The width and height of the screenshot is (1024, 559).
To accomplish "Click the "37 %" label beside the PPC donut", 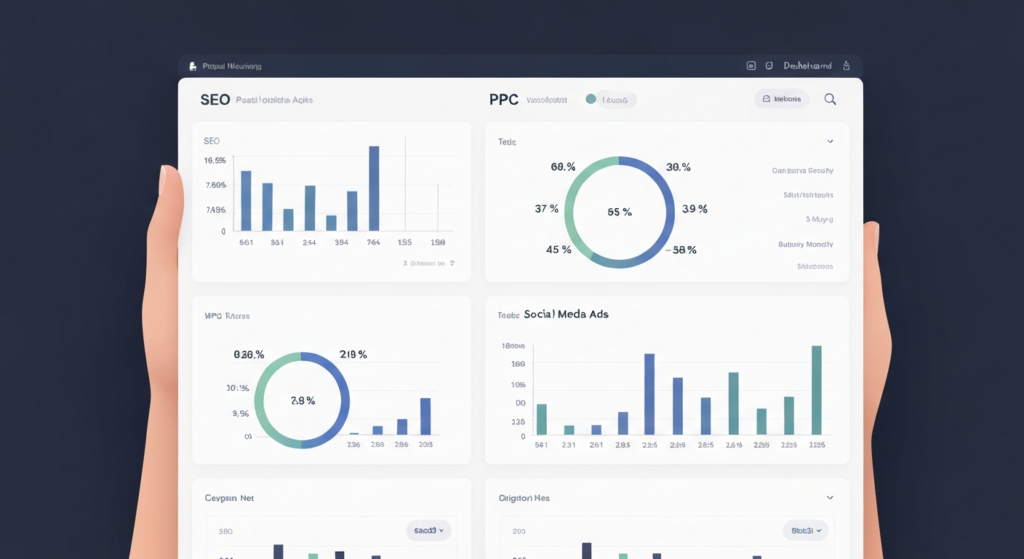I will [547, 209].
